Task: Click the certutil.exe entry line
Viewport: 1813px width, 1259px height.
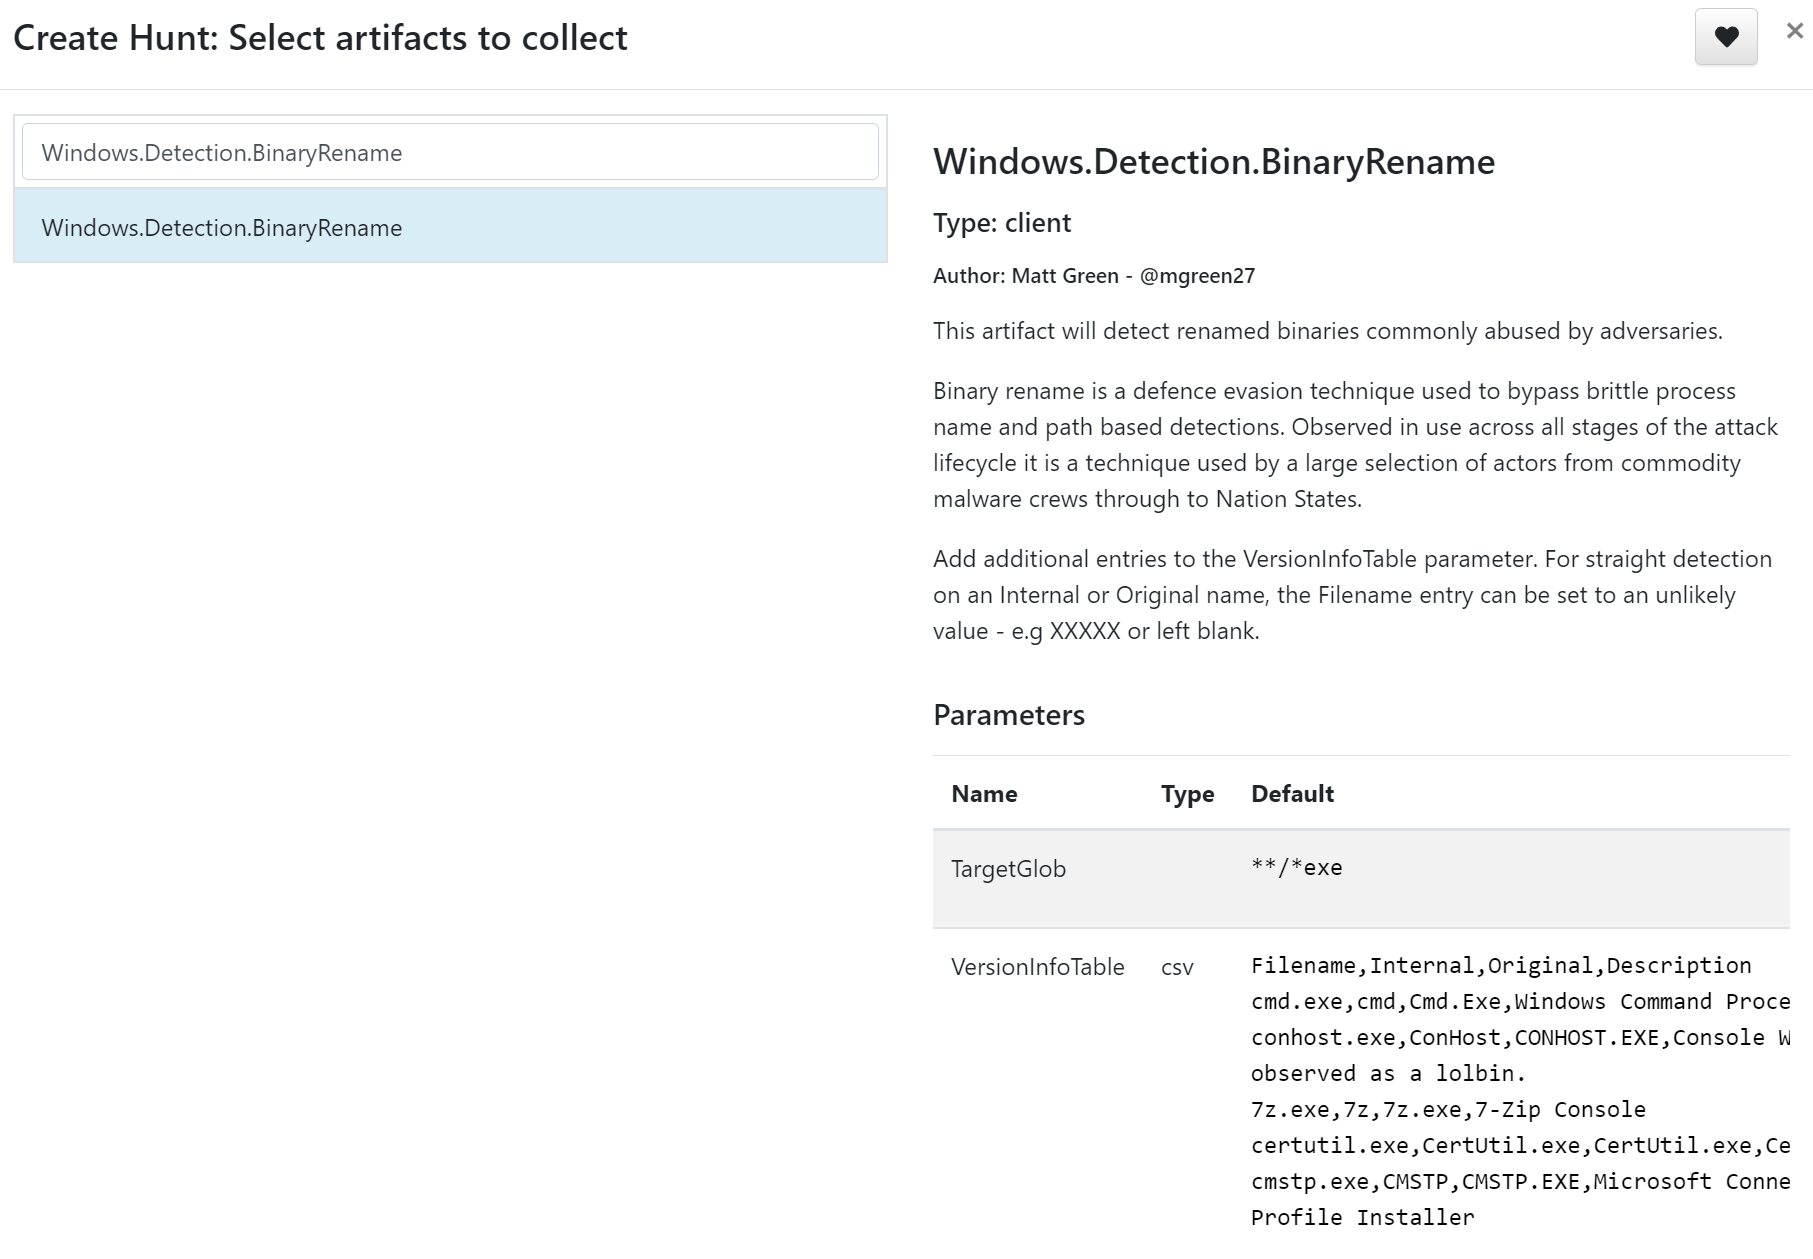Action: tap(1520, 1146)
